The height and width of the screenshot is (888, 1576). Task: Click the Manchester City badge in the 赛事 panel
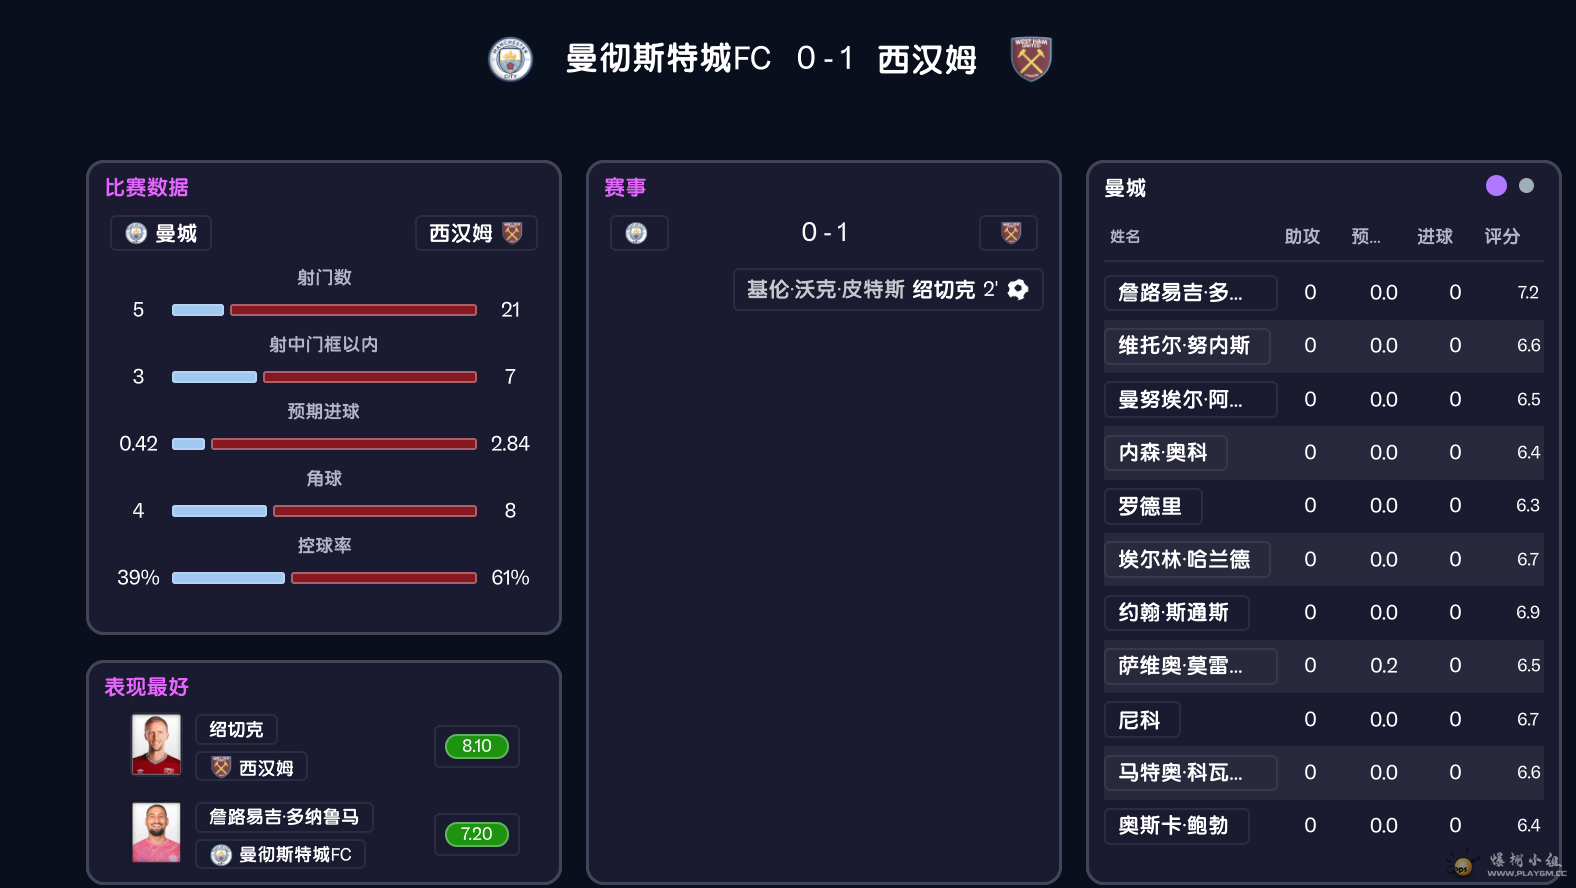(x=639, y=233)
